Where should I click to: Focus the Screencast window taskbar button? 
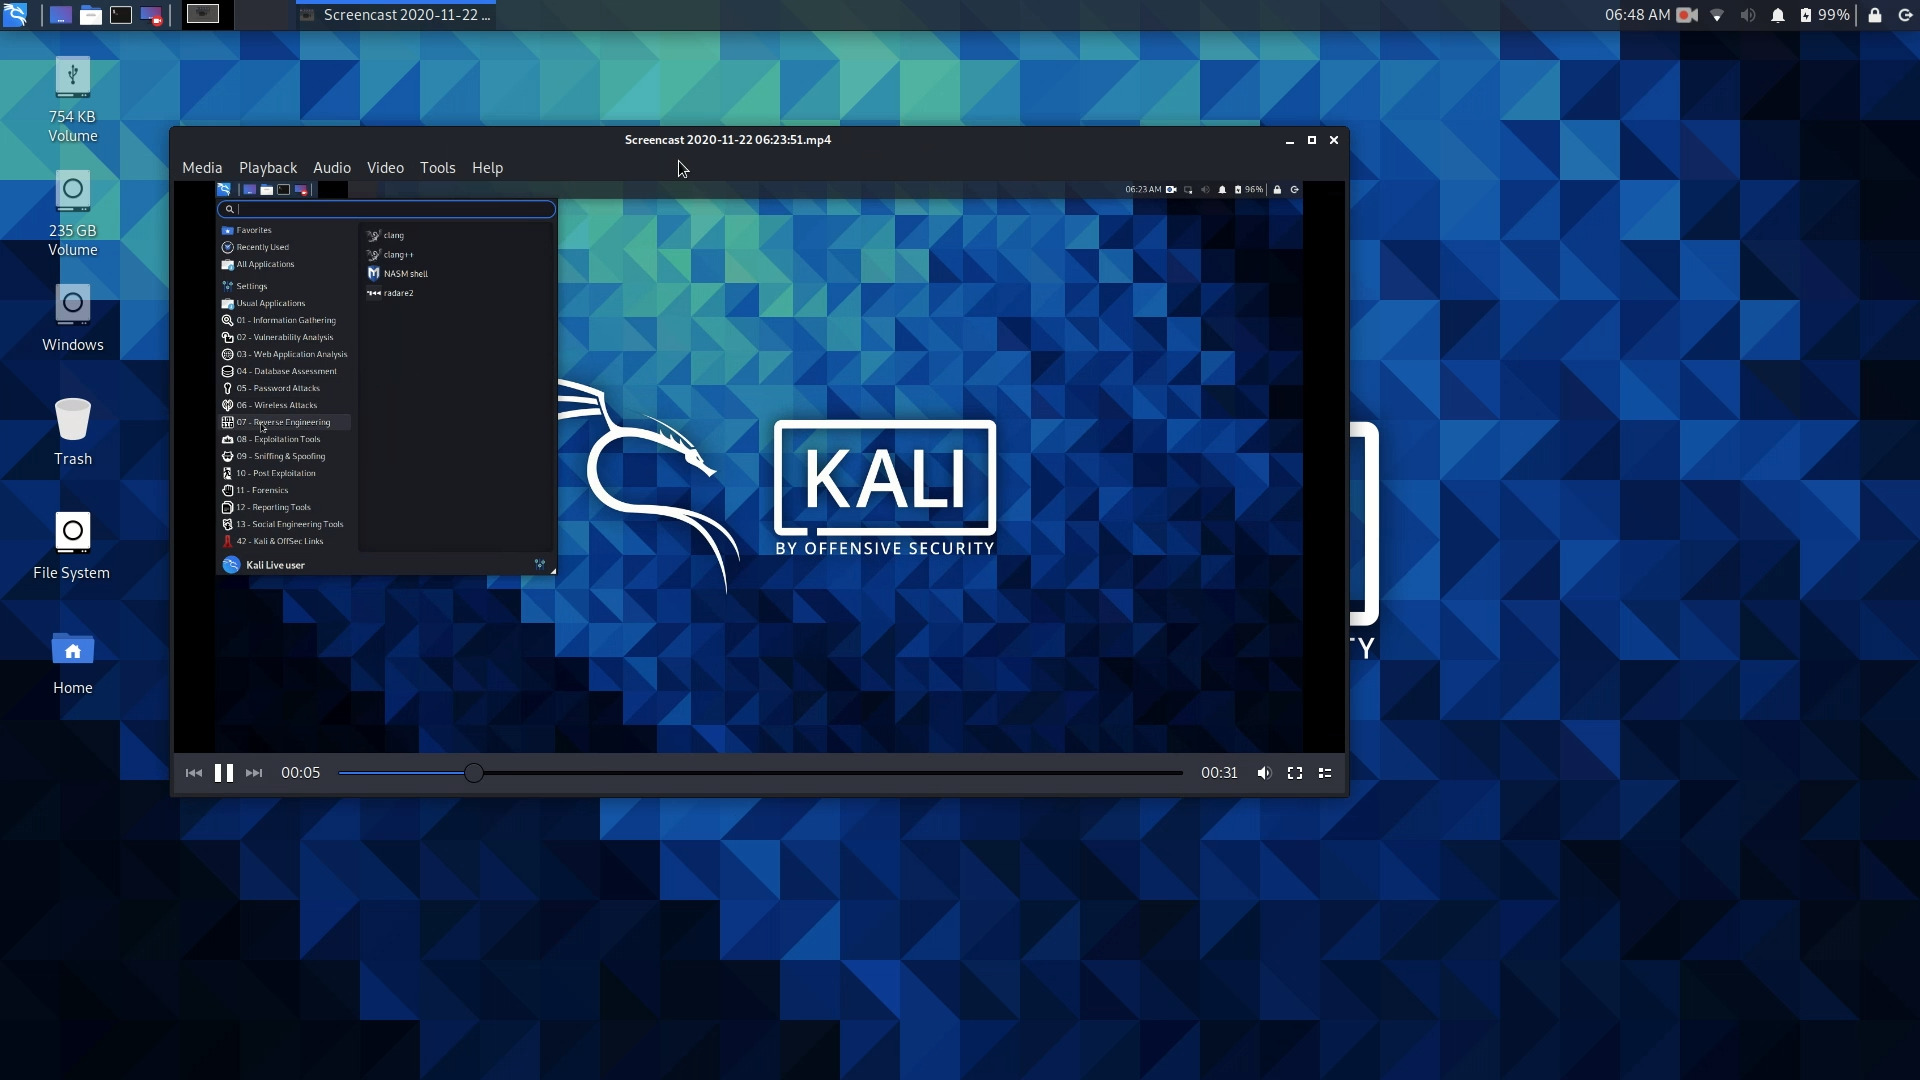[396, 15]
